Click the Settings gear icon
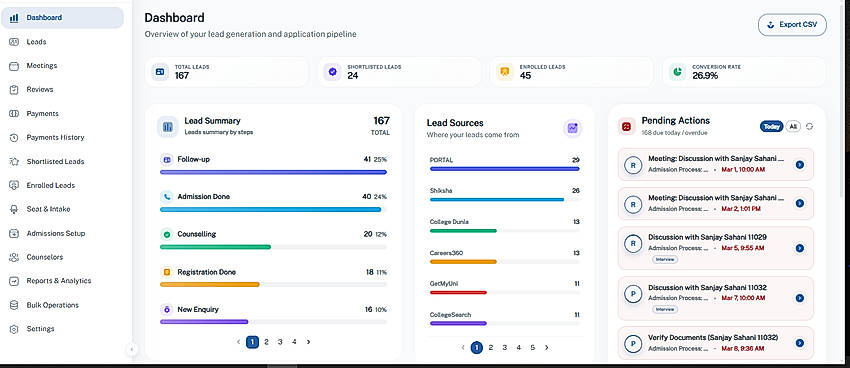Screen dimensions: 850x368 tap(15, 329)
